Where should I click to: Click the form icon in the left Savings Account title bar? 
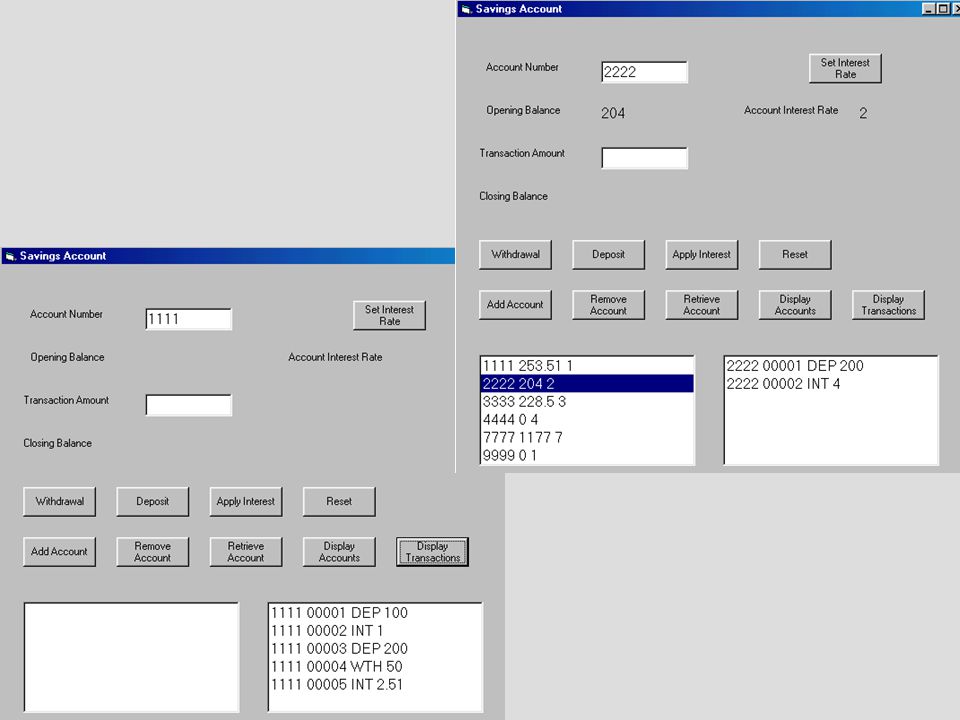coord(10,256)
